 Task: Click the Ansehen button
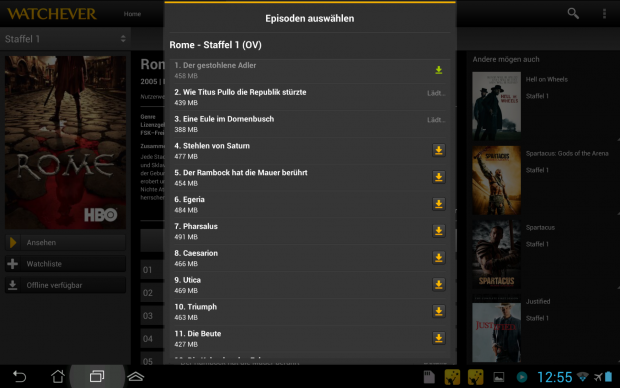(65, 242)
